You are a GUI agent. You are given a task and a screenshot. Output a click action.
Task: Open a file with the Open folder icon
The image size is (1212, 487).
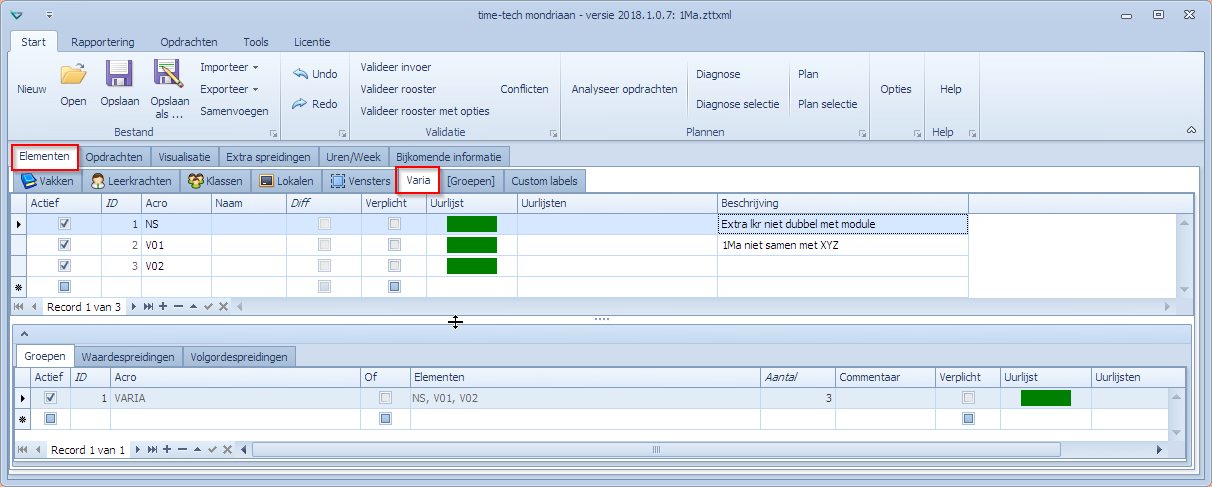73,83
